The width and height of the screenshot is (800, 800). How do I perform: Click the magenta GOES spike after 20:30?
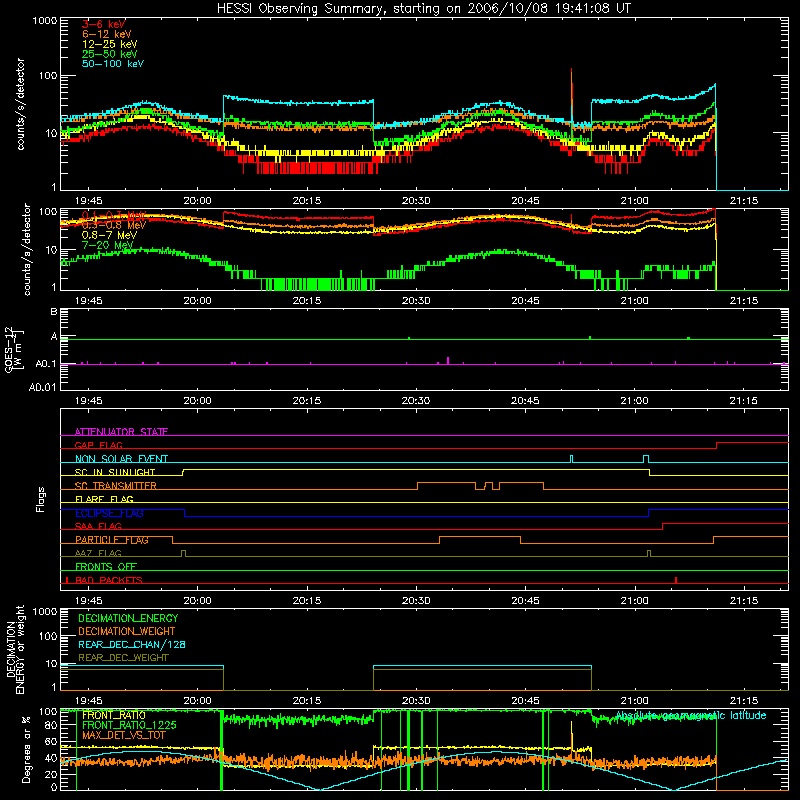coord(448,360)
